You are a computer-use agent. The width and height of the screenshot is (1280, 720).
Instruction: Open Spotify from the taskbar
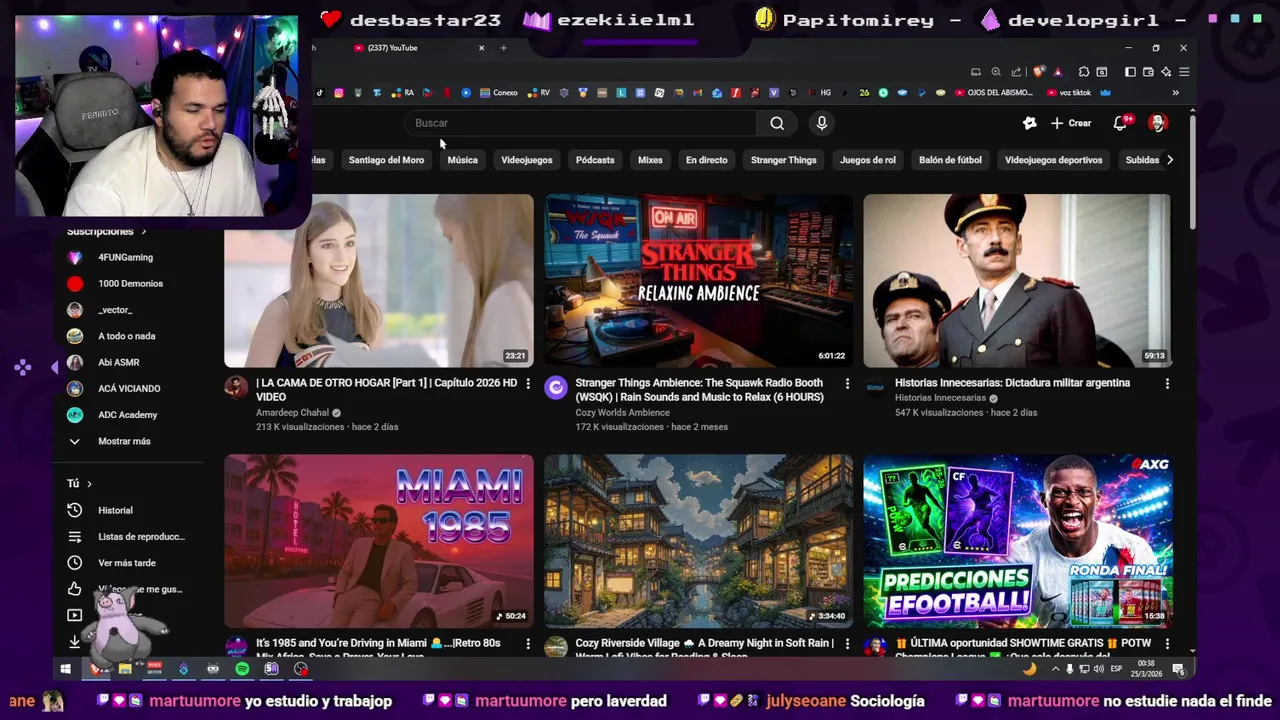coord(242,669)
